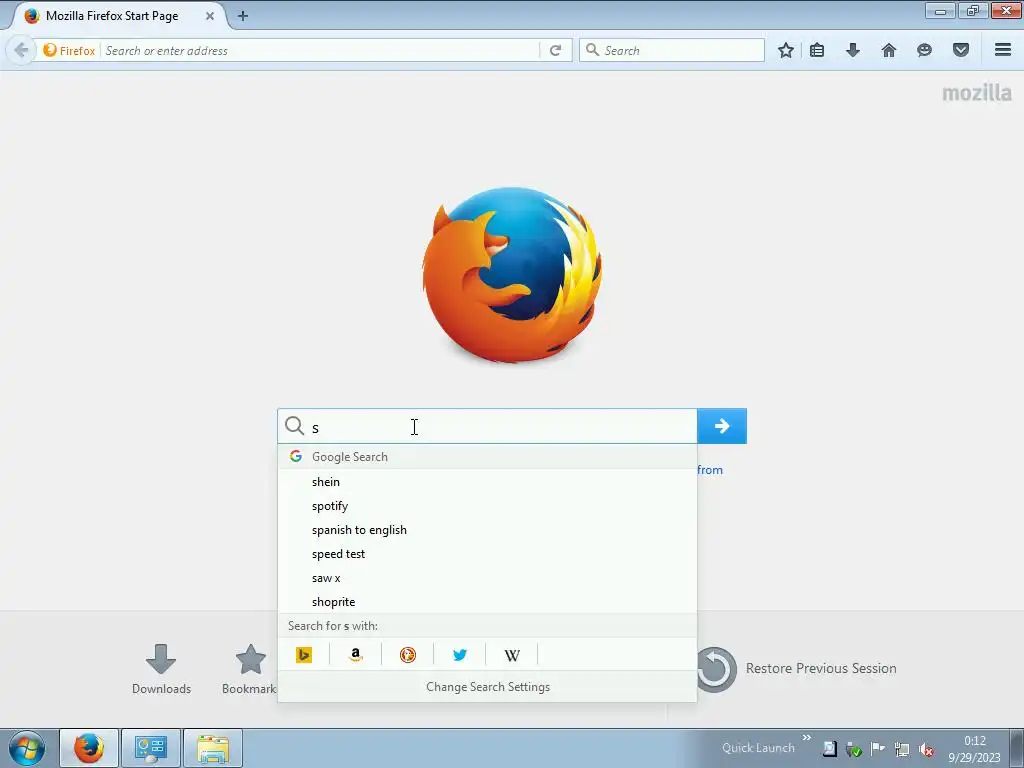Viewport: 1024px width, 768px height.
Task: Focus the Search or enter address field
Action: [320, 50]
